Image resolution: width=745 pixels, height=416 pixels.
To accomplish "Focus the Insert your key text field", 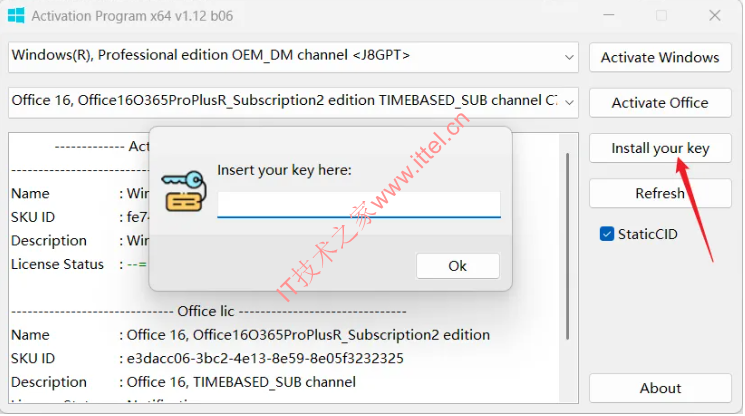I will coord(359,204).
